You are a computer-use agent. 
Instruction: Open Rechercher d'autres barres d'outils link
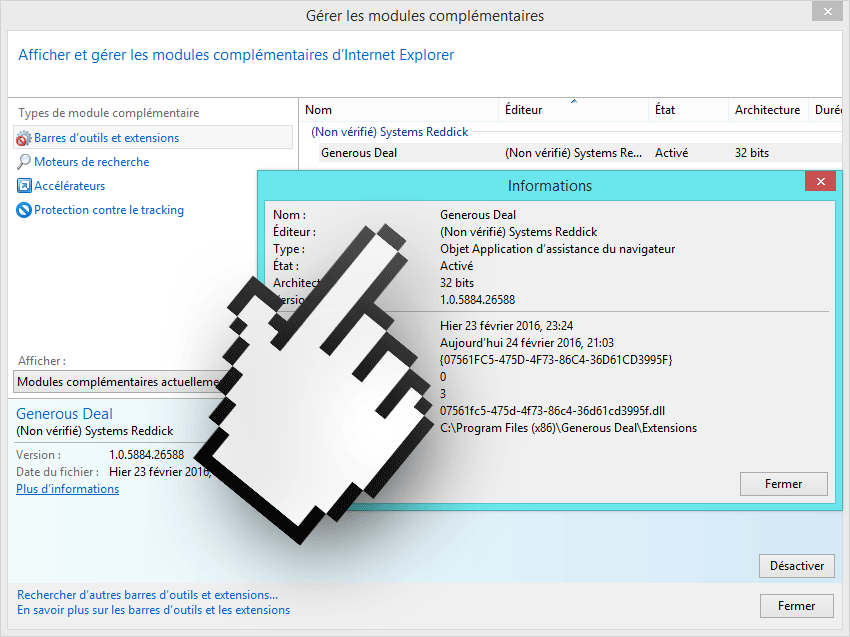[x=147, y=595]
